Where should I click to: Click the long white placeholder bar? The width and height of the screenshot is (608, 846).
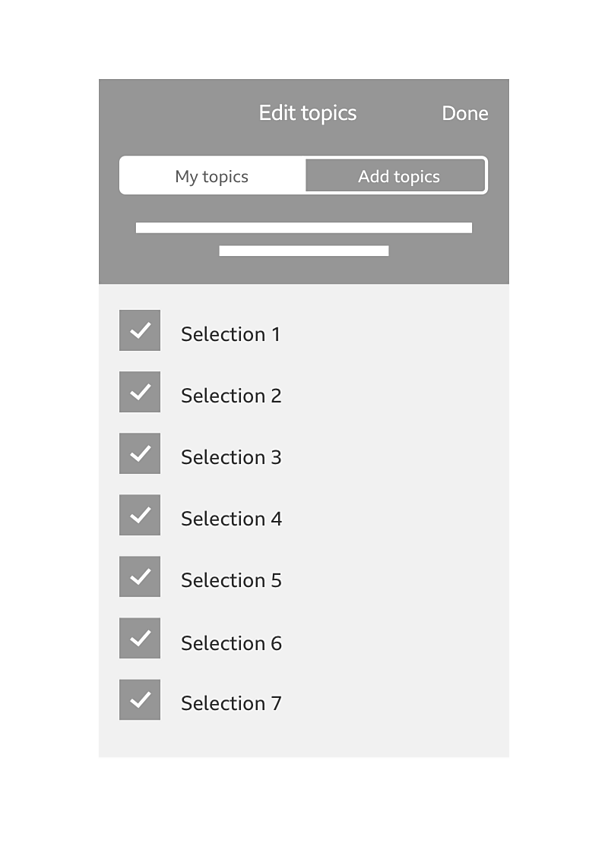304,228
